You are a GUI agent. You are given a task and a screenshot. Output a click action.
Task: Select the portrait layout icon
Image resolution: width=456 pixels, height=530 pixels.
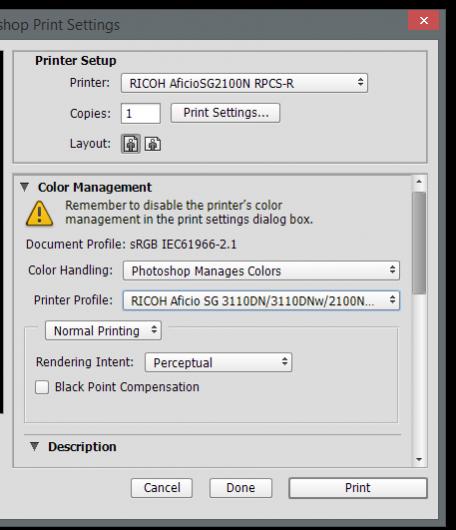(x=130, y=144)
